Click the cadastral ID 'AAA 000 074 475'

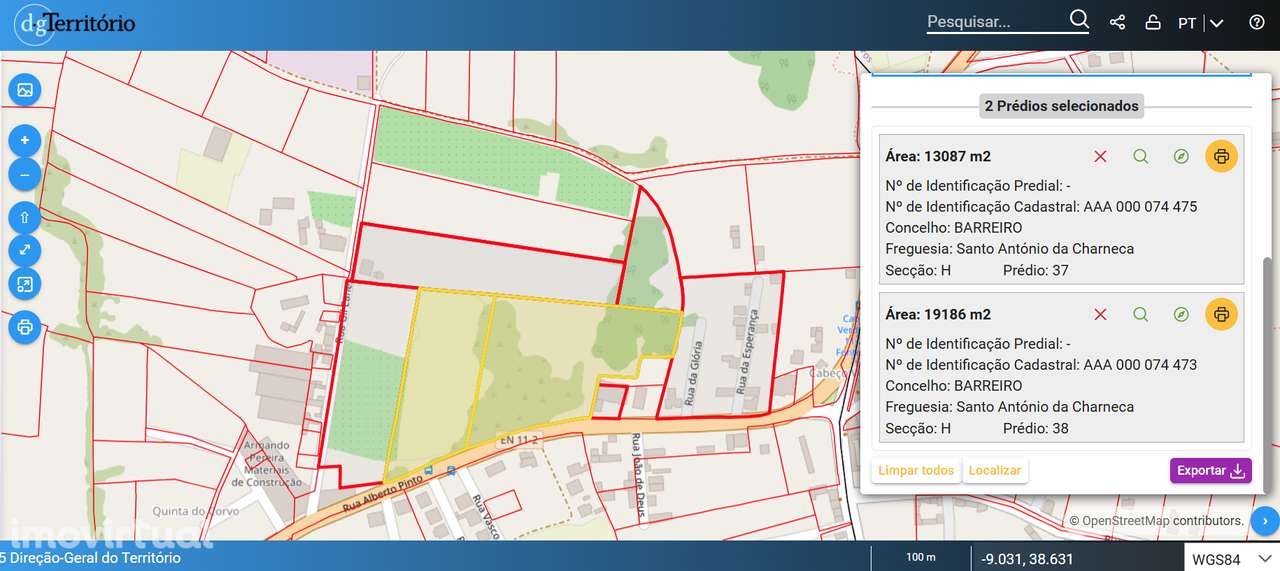(1140, 207)
